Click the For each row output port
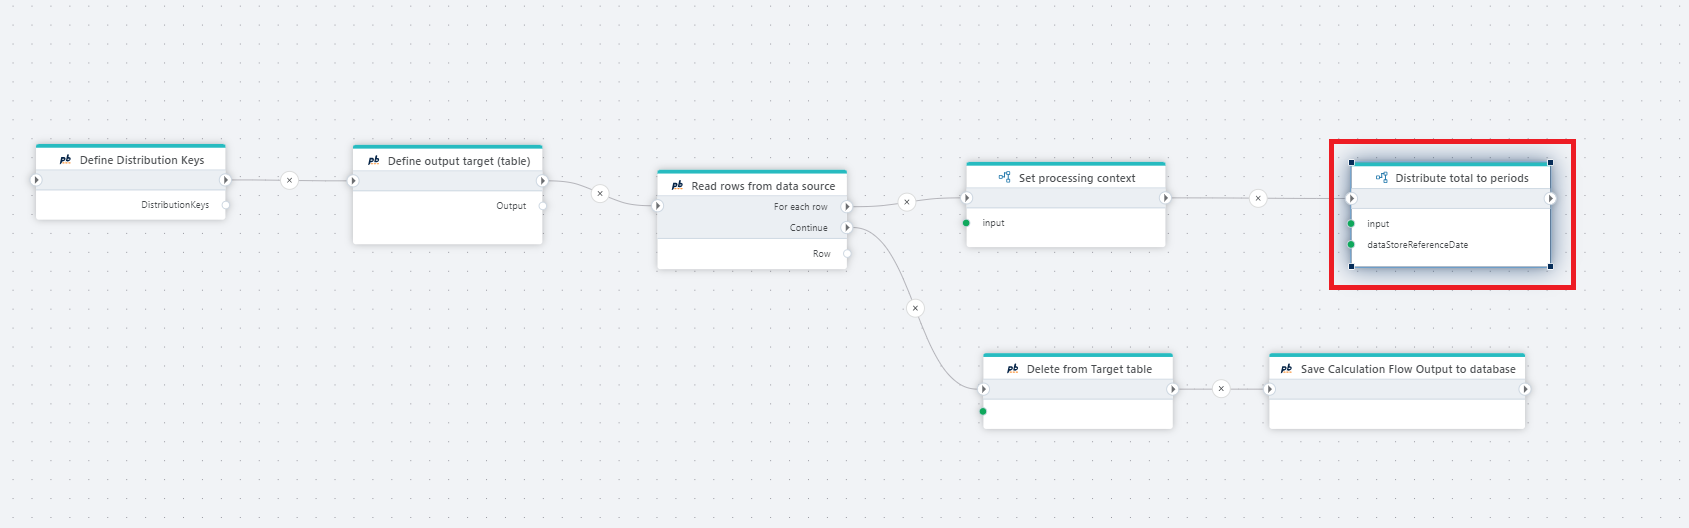The height and width of the screenshot is (528, 1689). (x=847, y=207)
